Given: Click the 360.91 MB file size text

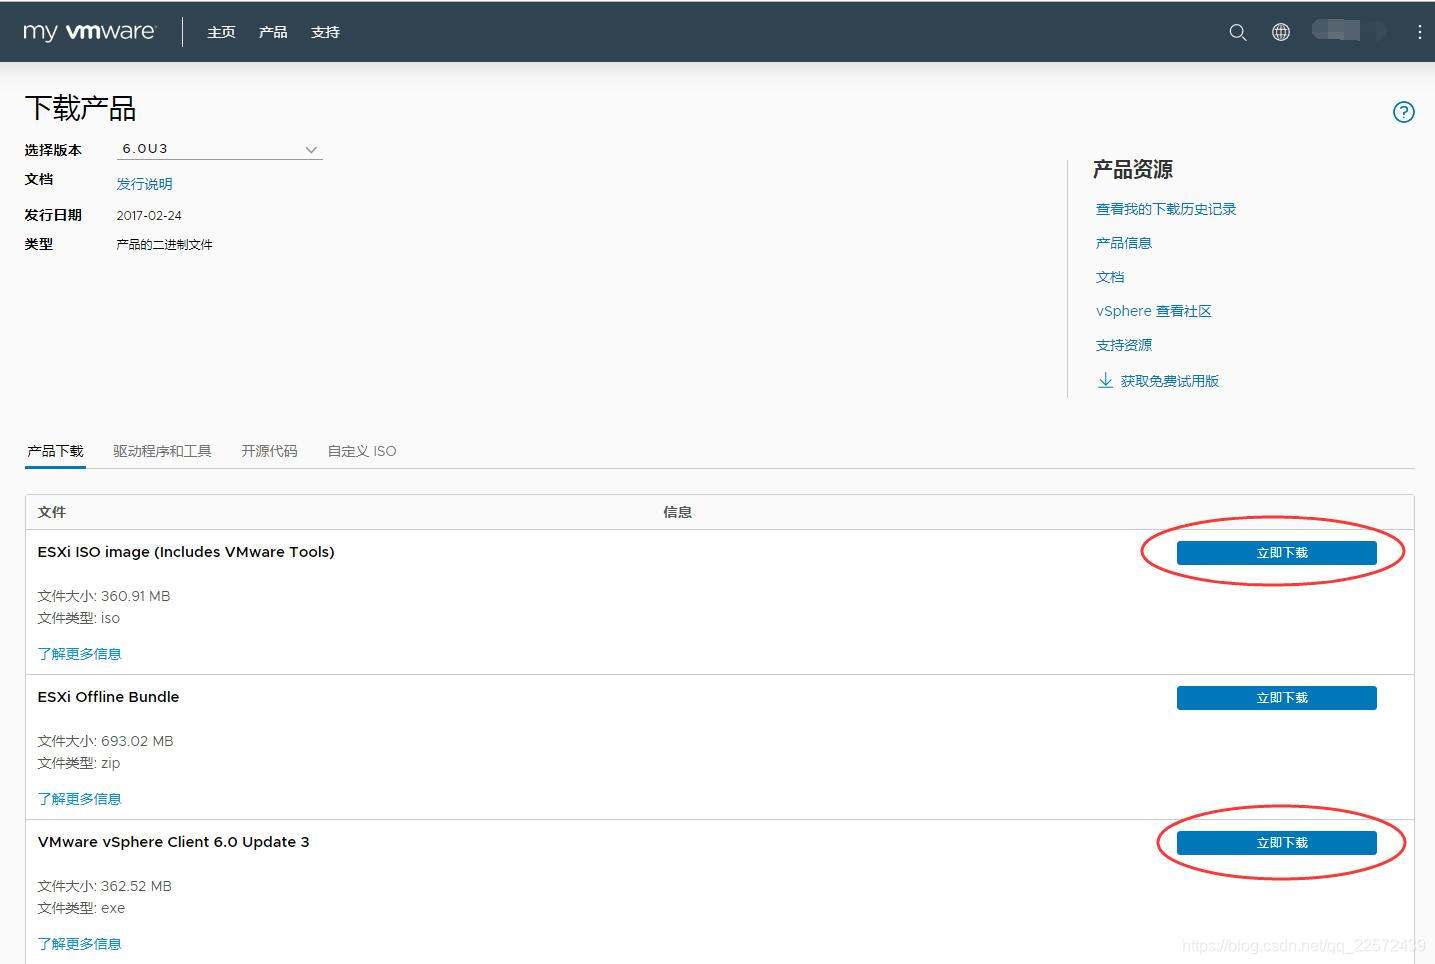Looking at the screenshot, I should (x=136, y=596).
